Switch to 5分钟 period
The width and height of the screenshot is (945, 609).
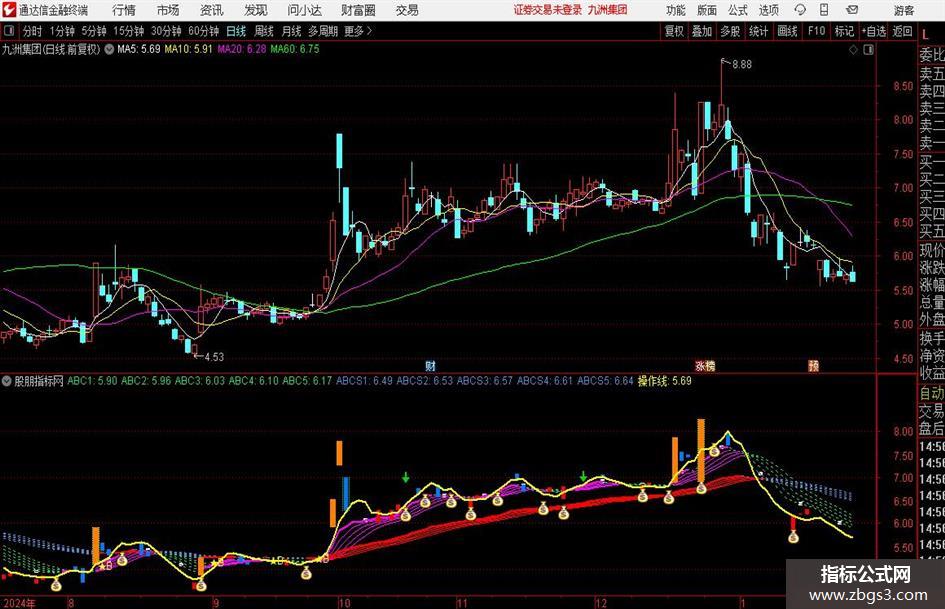(x=93, y=31)
